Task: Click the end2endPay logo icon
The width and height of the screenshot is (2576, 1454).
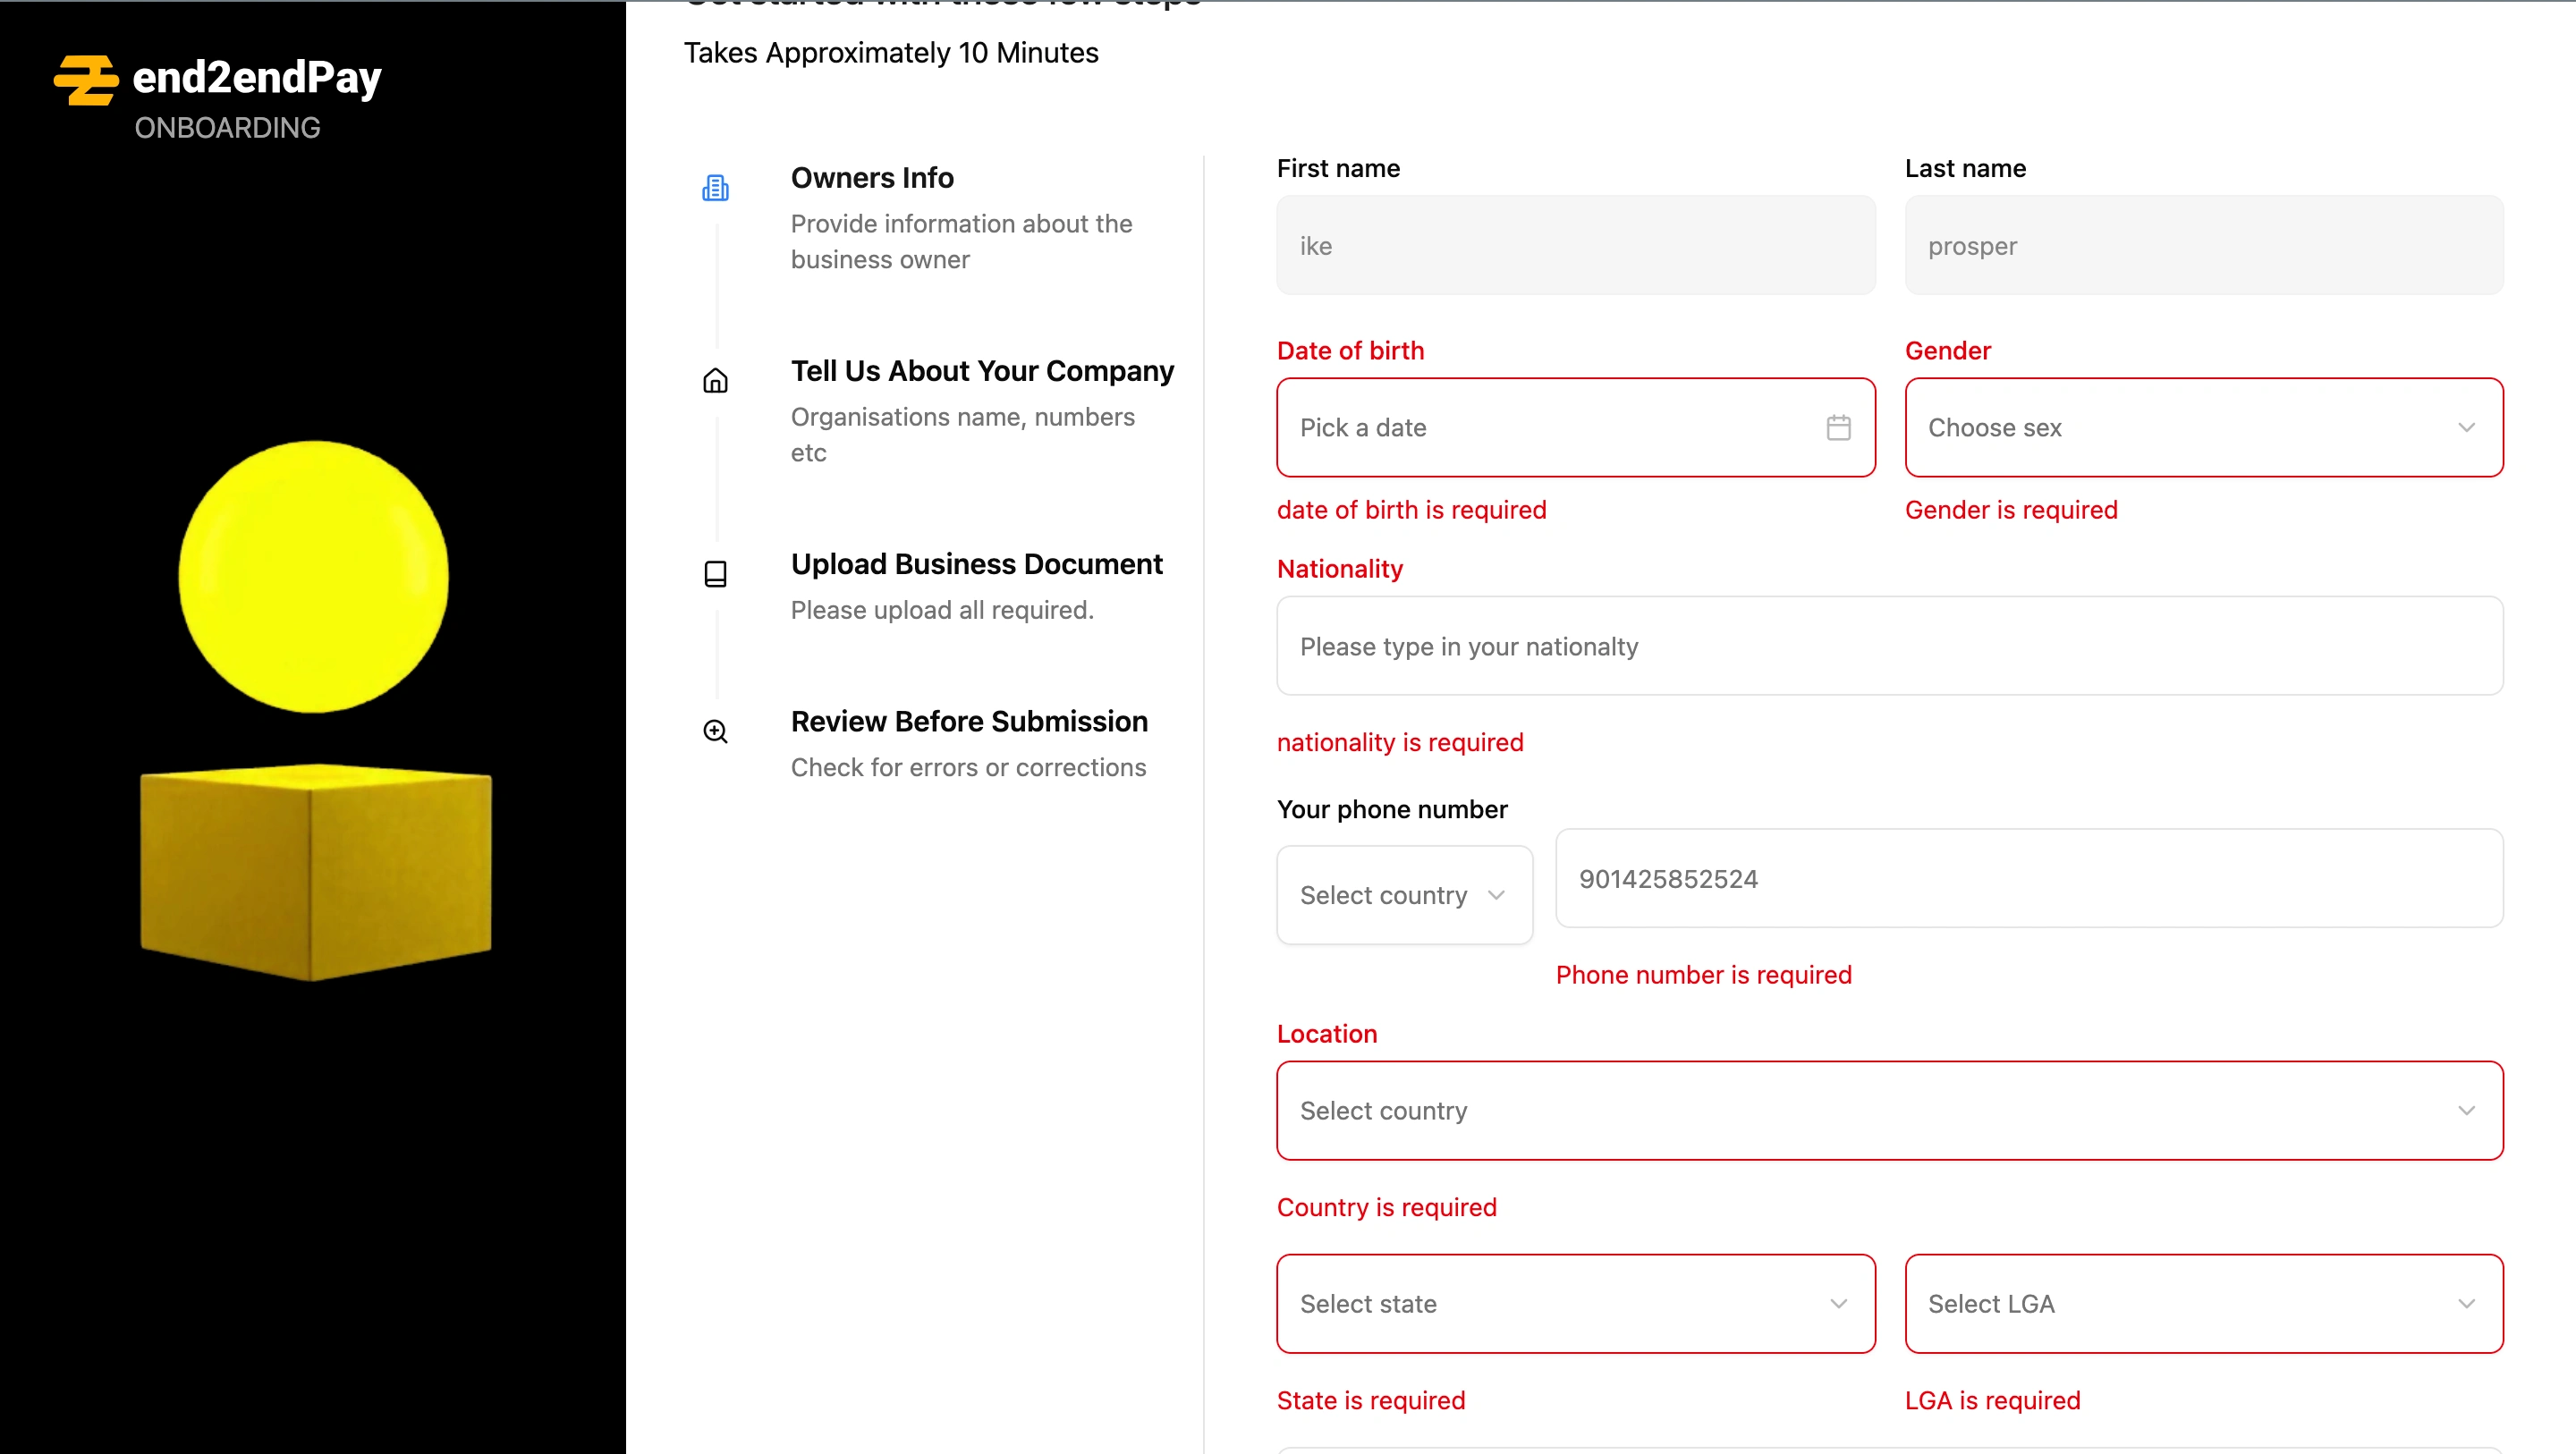Action: coord(86,80)
